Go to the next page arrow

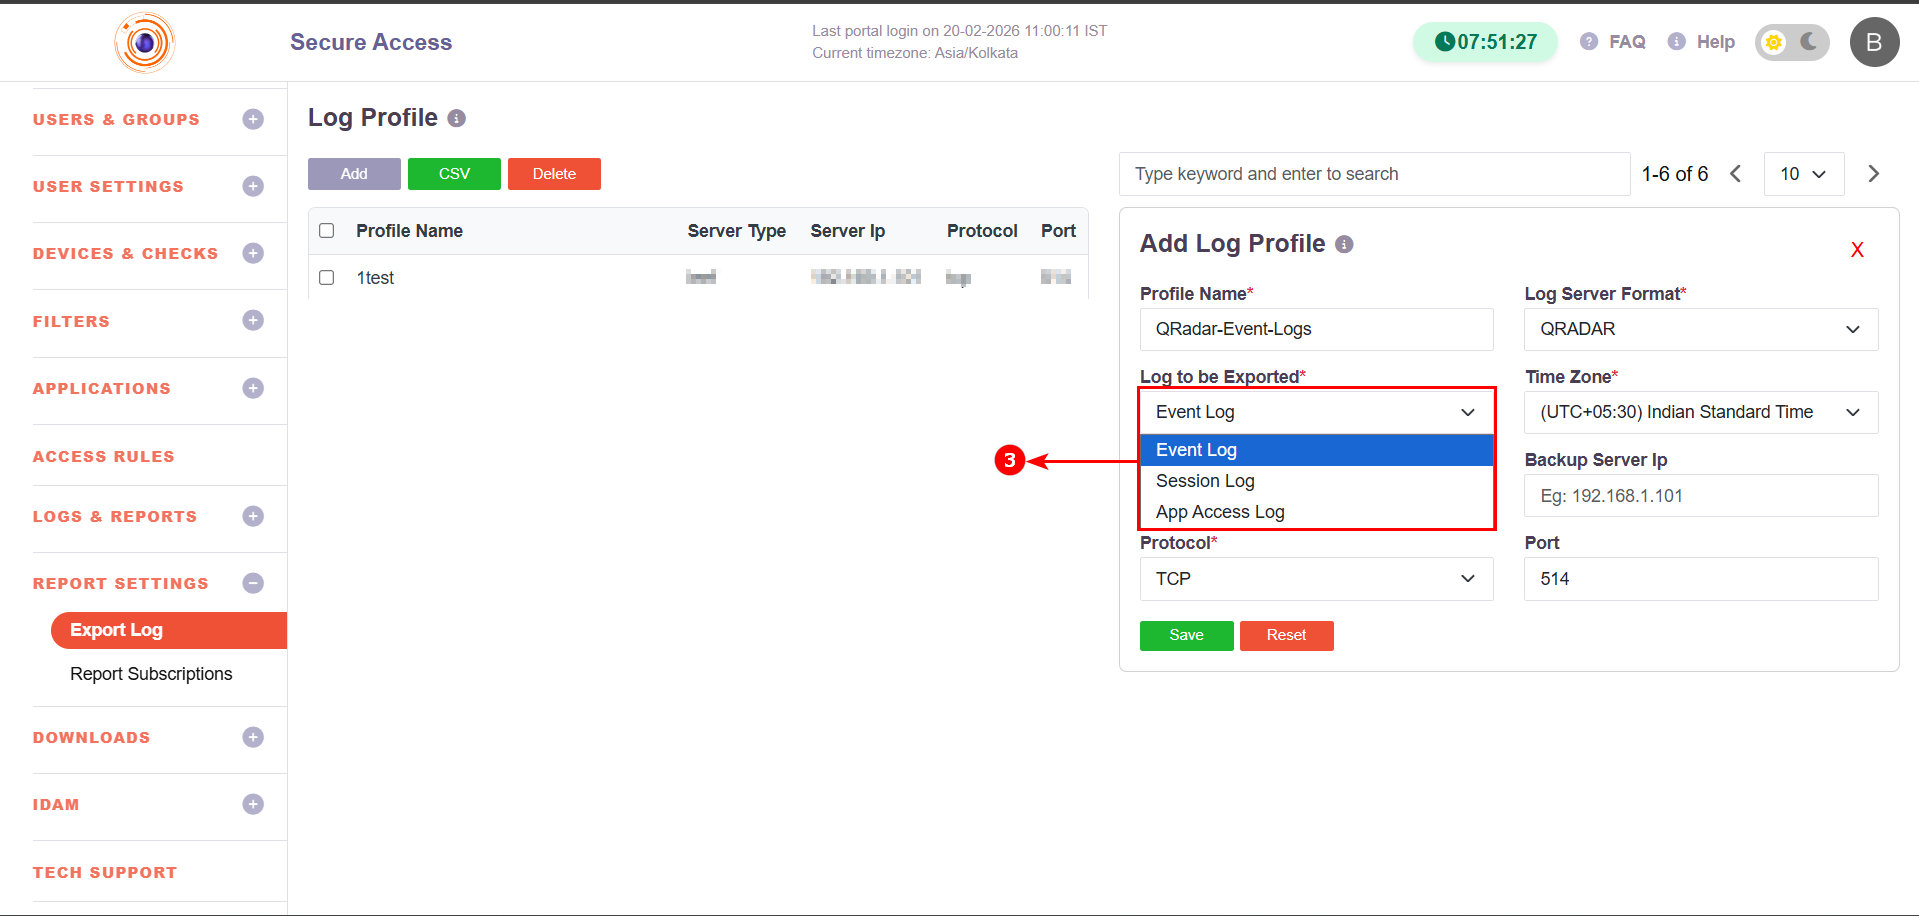click(x=1874, y=174)
